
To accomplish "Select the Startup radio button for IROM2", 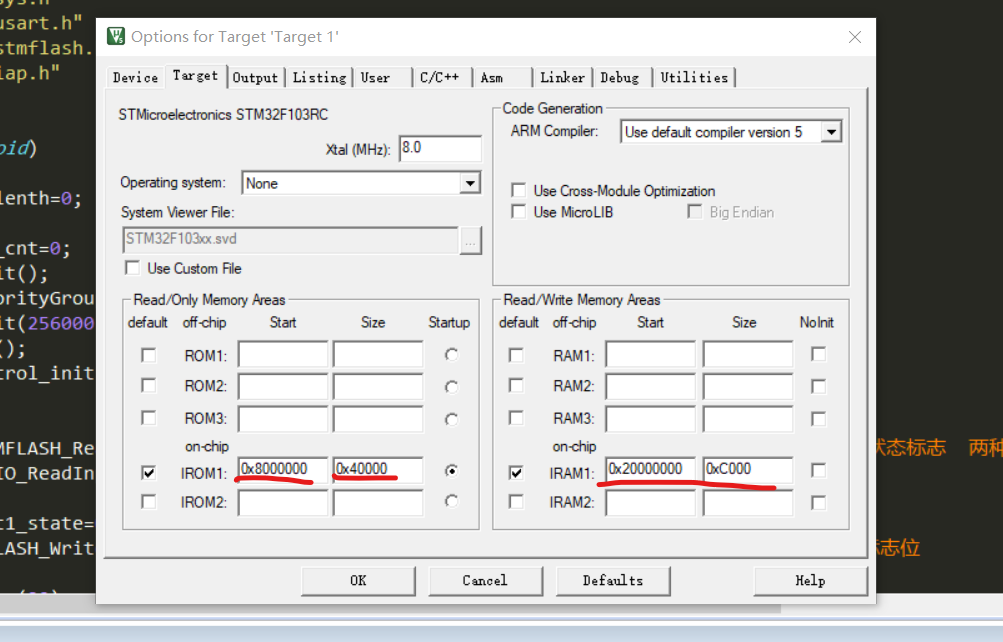I will (x=450, y=502).
